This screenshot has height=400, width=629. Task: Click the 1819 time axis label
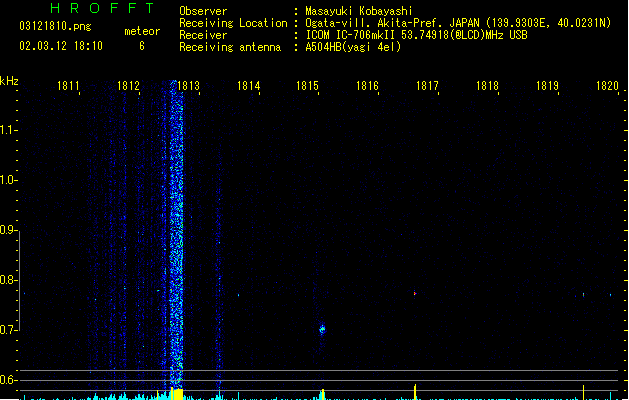547,86
